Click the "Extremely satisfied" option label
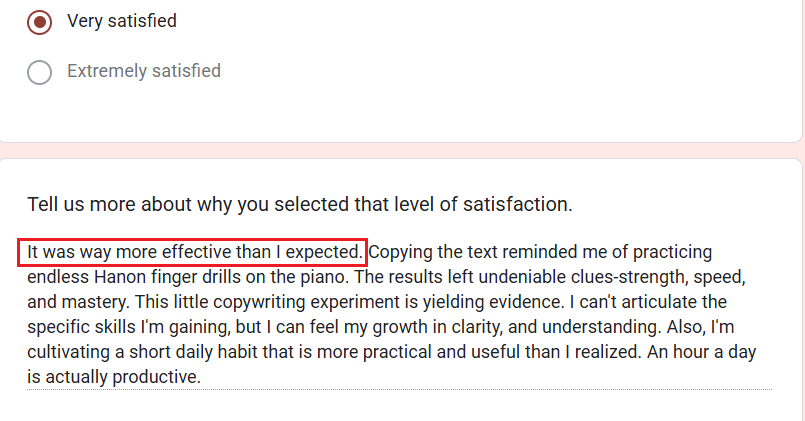Screen dimensions: 805x421 tap(143, 71)
